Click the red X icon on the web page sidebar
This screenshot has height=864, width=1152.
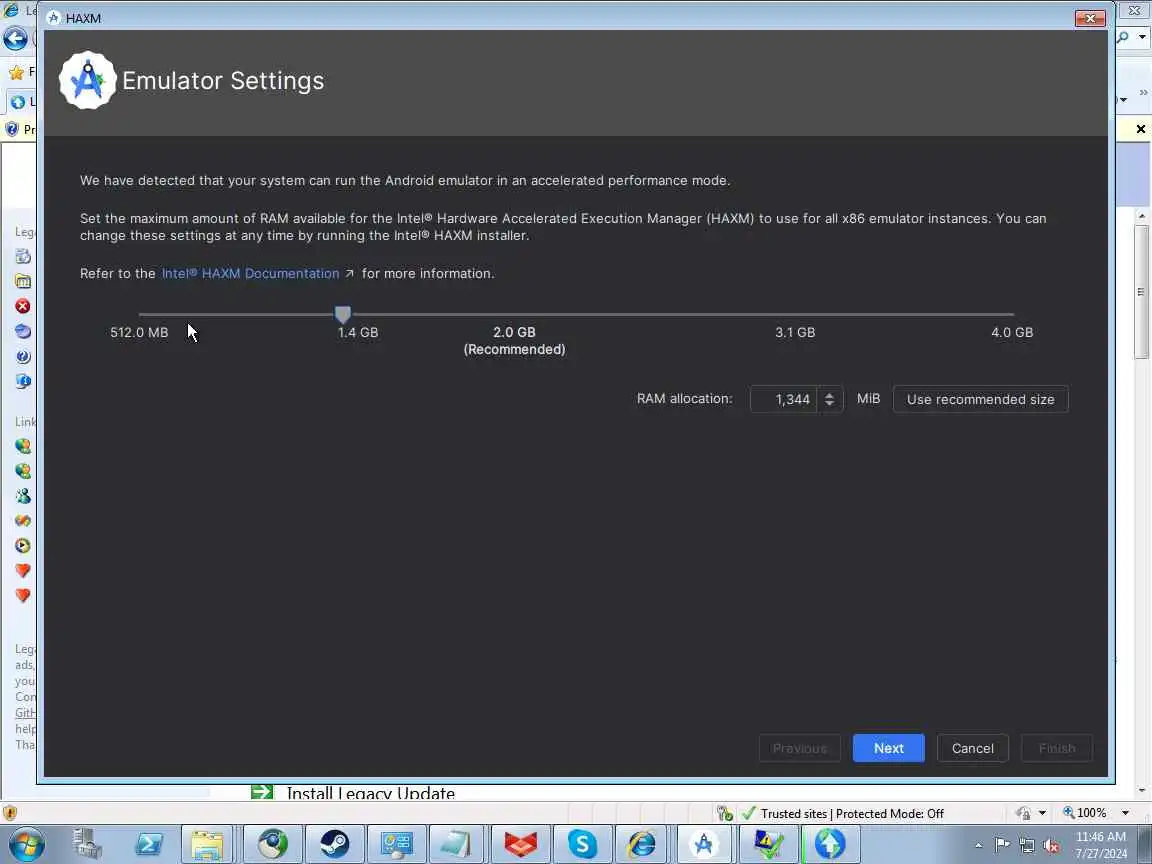23,306
